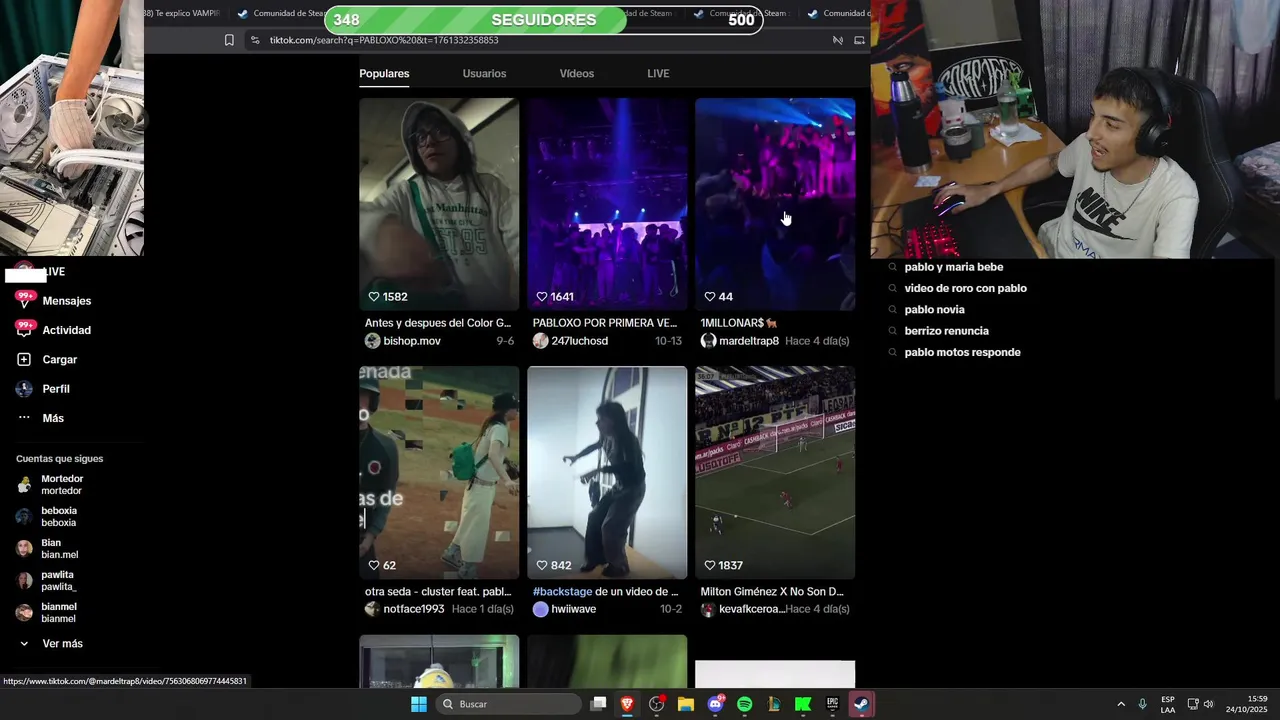Click the heart icon on the 1582-likes video
Screen dimensions: 1280x720
374,297
